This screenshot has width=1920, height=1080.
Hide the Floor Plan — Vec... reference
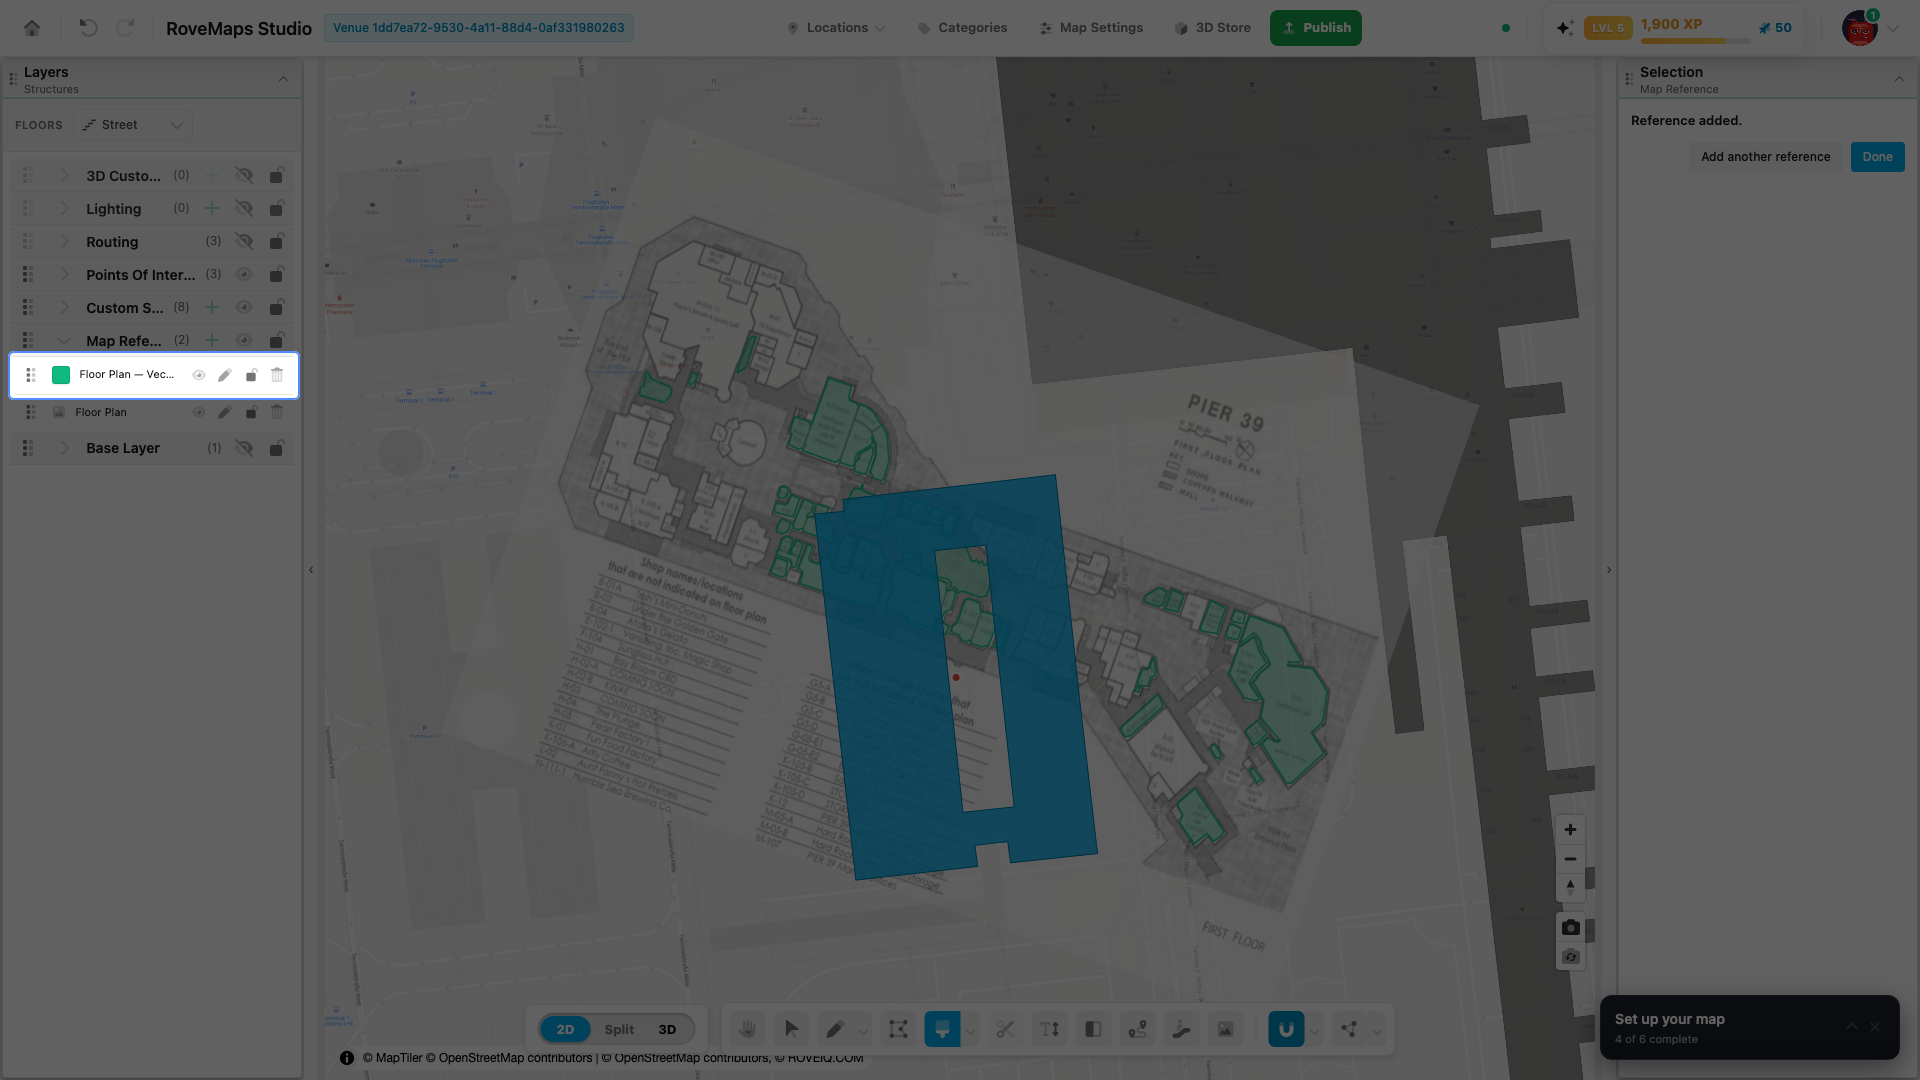199,375
